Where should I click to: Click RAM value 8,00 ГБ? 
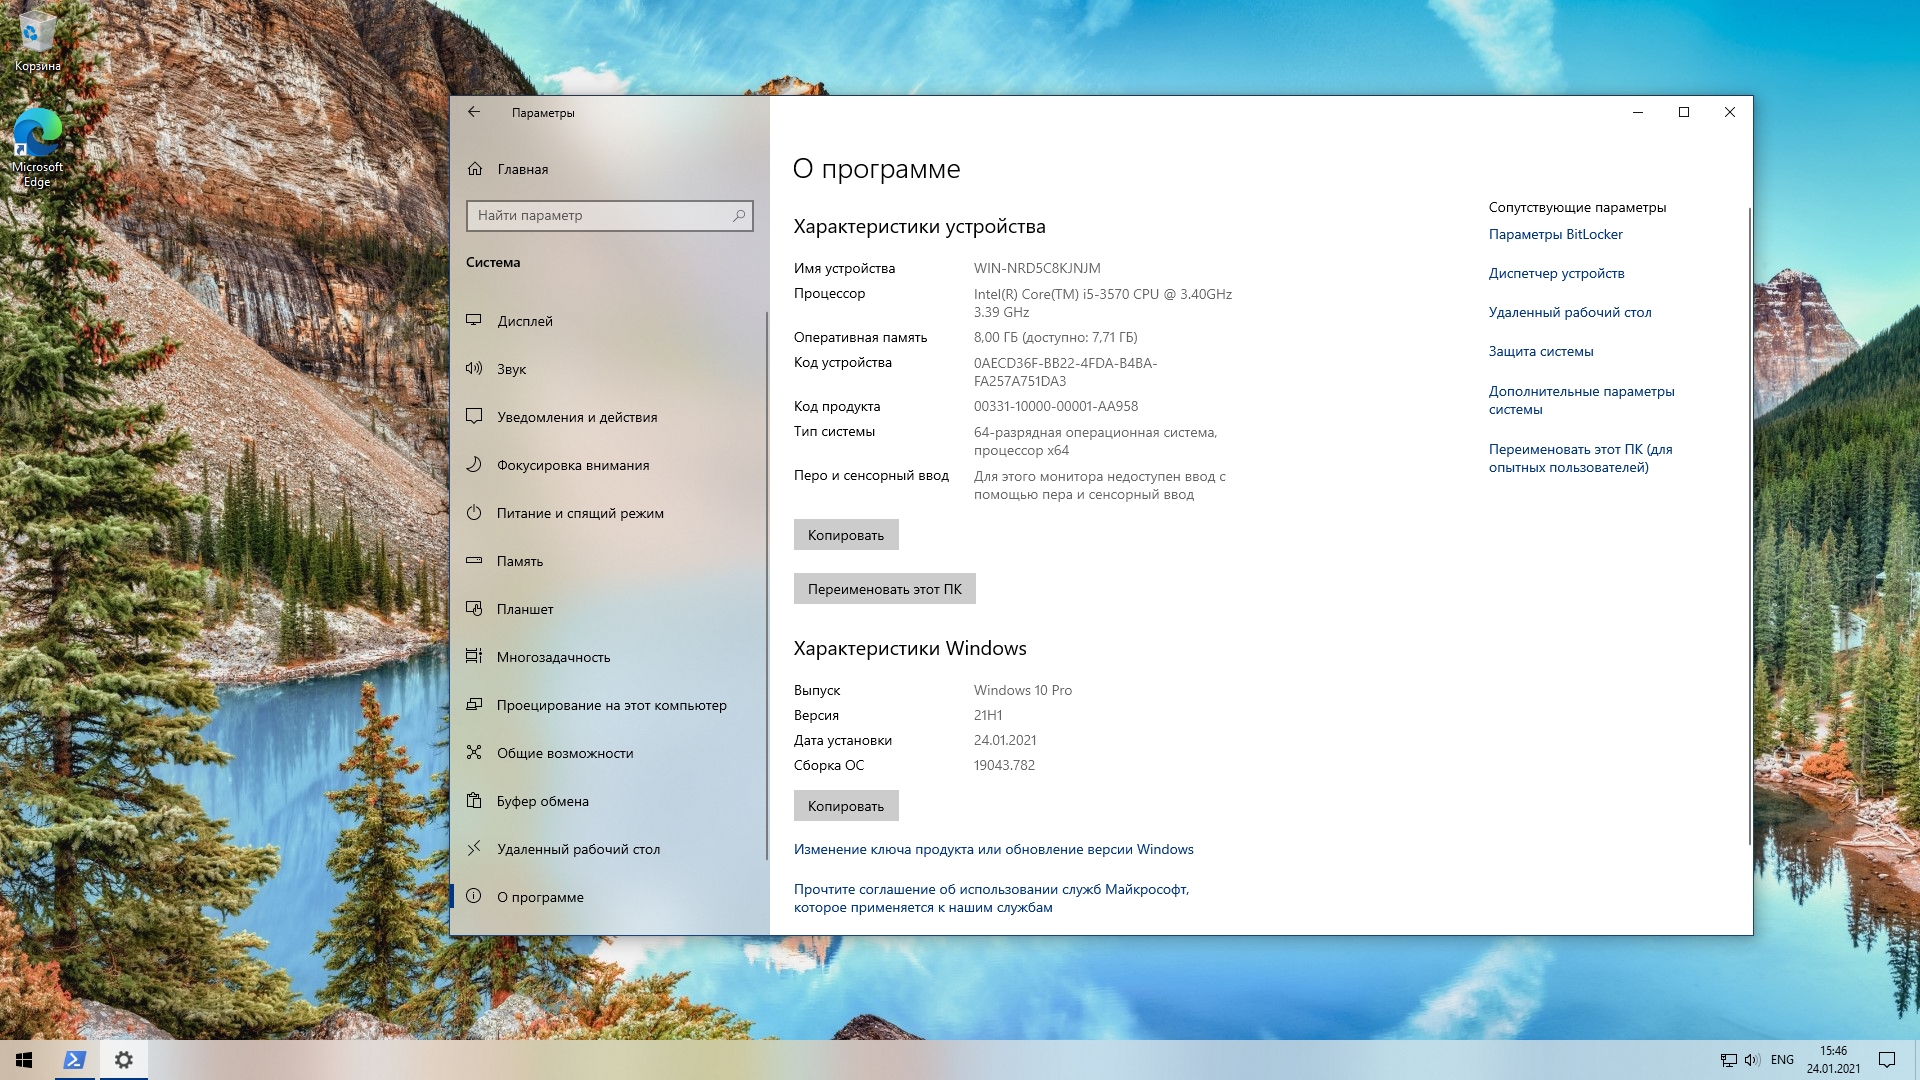coord(1055,337)
